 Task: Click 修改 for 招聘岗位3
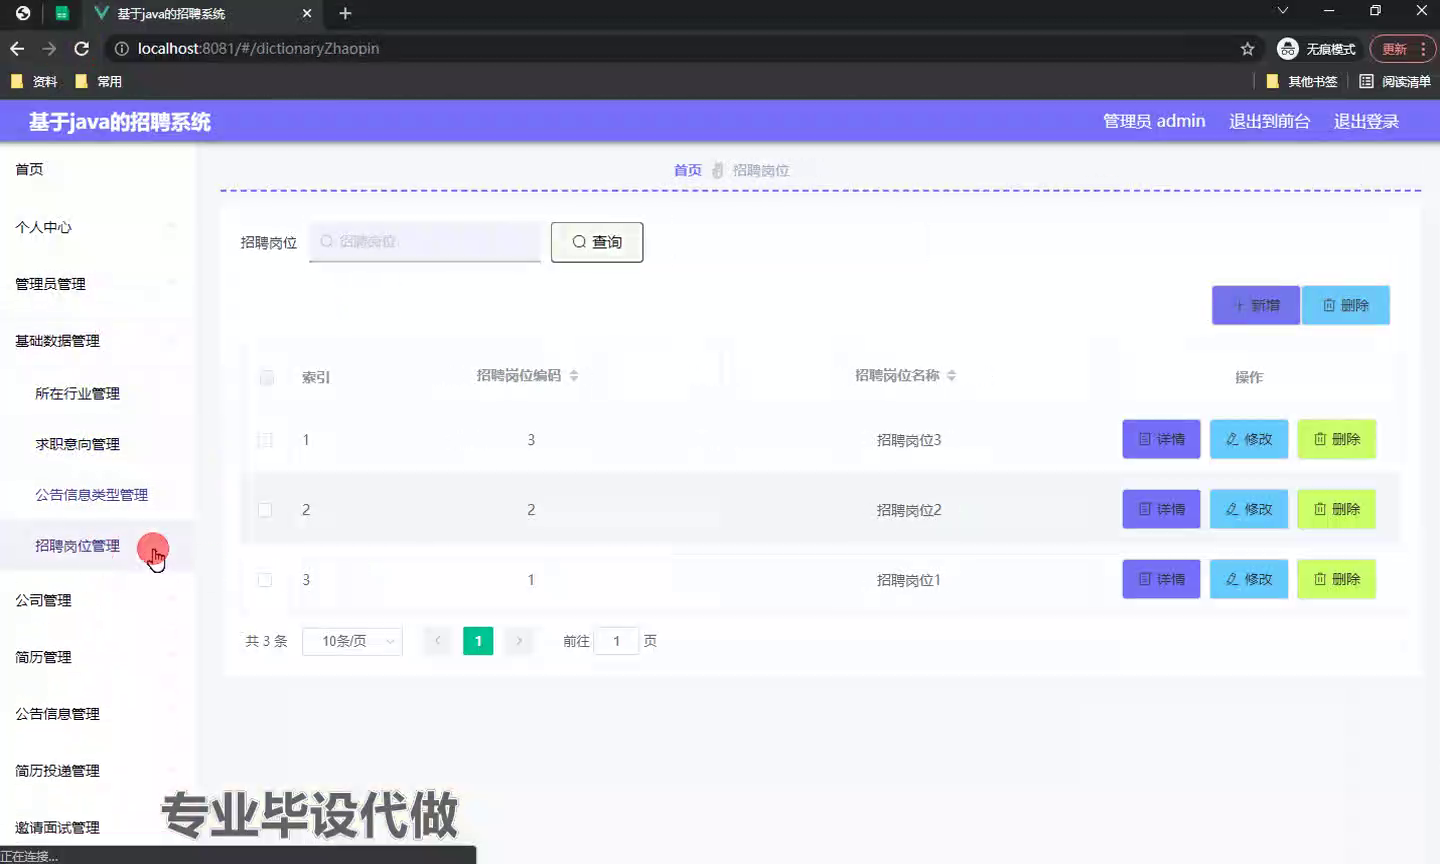coord(1249,439)
